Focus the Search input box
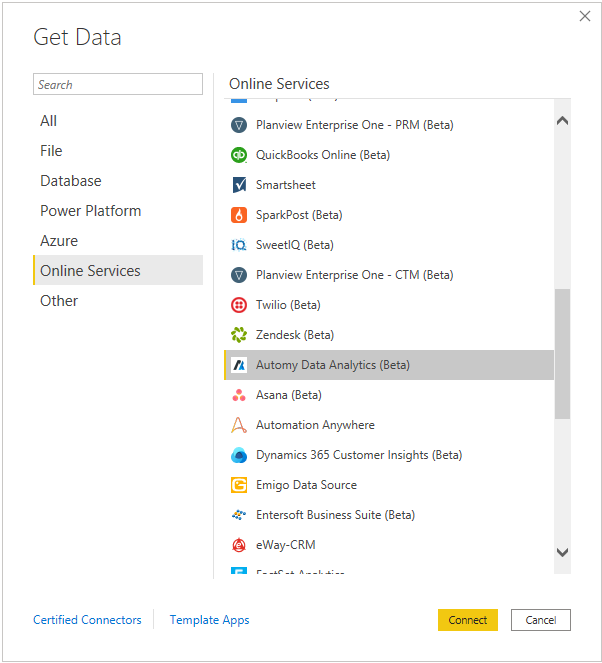 [118, 85]
